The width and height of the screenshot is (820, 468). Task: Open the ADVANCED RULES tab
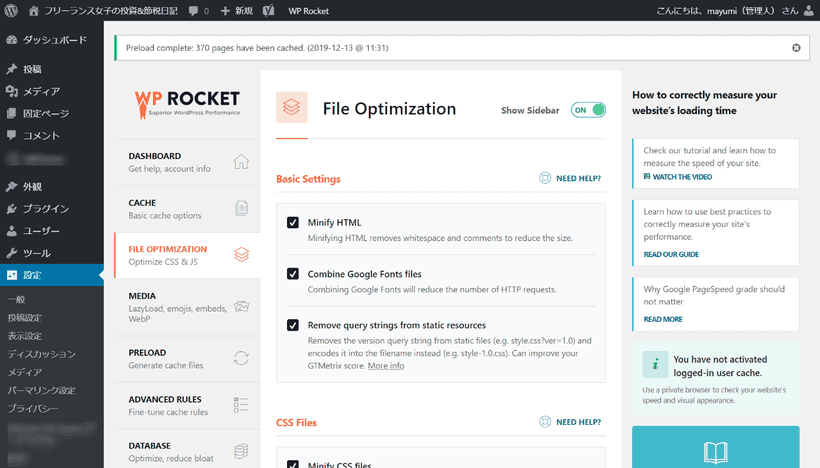coord(187,405)
